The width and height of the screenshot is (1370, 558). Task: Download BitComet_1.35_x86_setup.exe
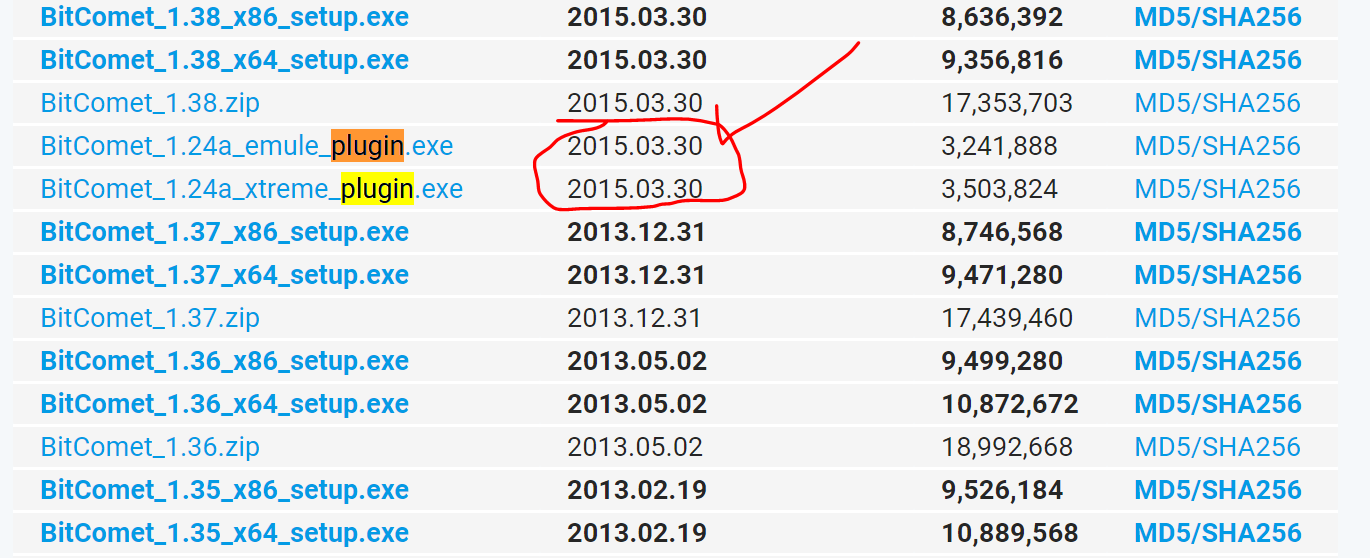[x=225, y=490]
